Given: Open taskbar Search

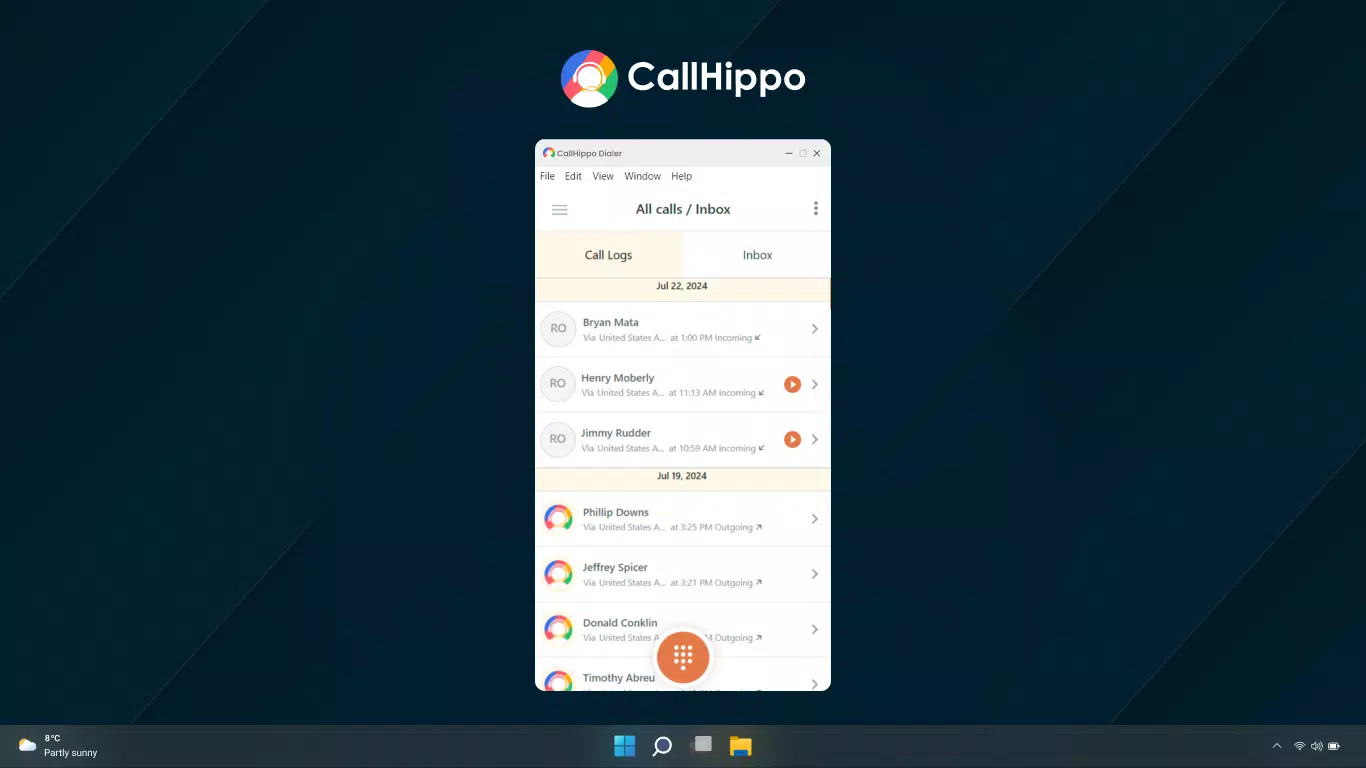Looking at the screenshot, I should click(x=662, y=746).
